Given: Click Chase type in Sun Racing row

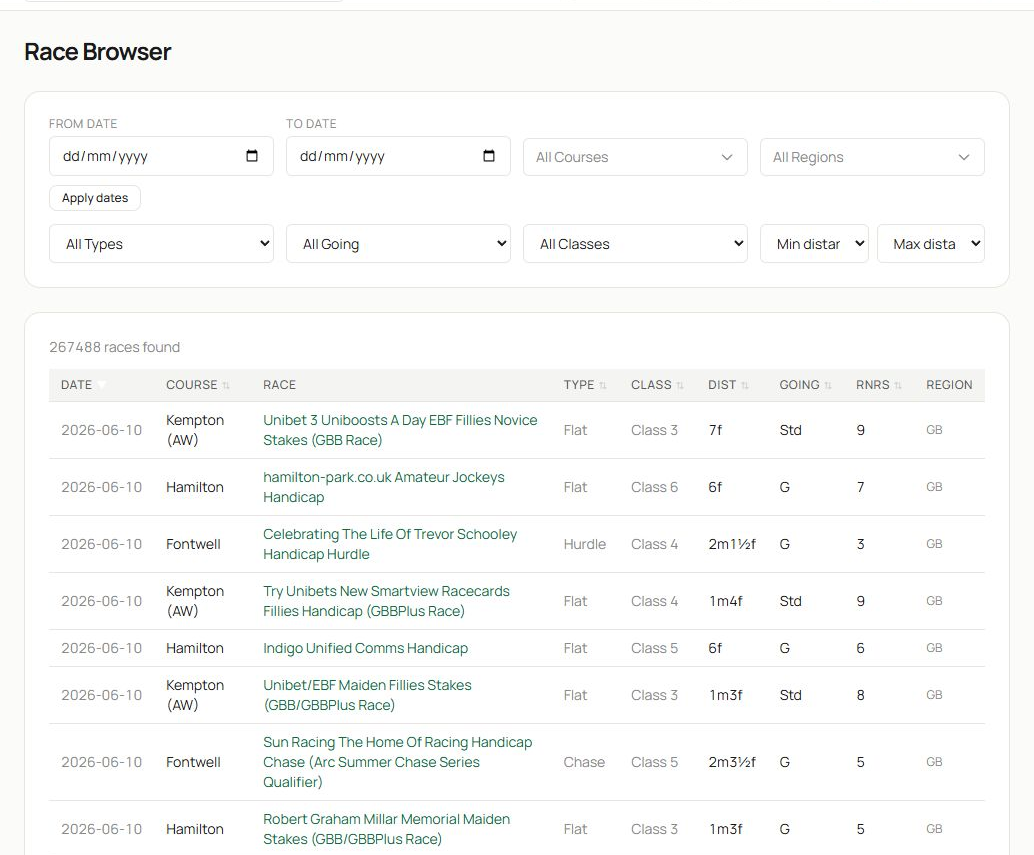Looking at the screenshot, I should coord(584,762).
